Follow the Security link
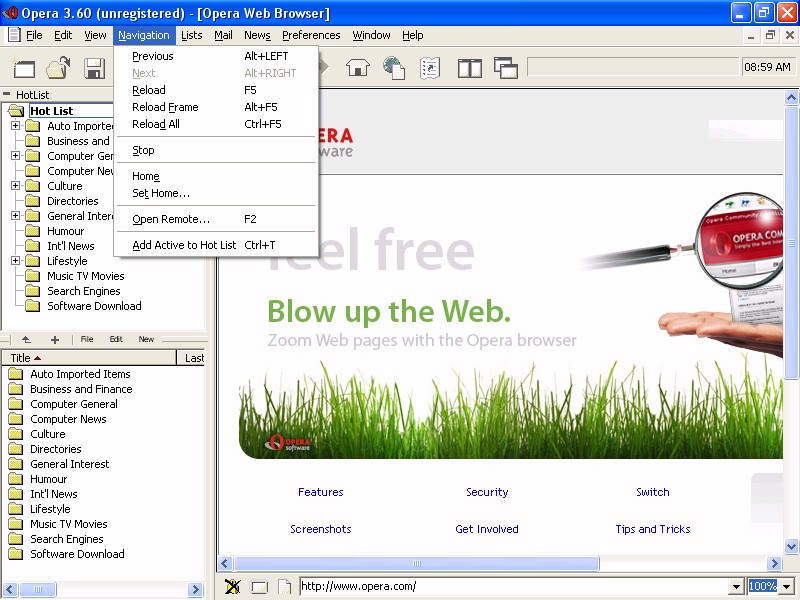 coord(487,492)
